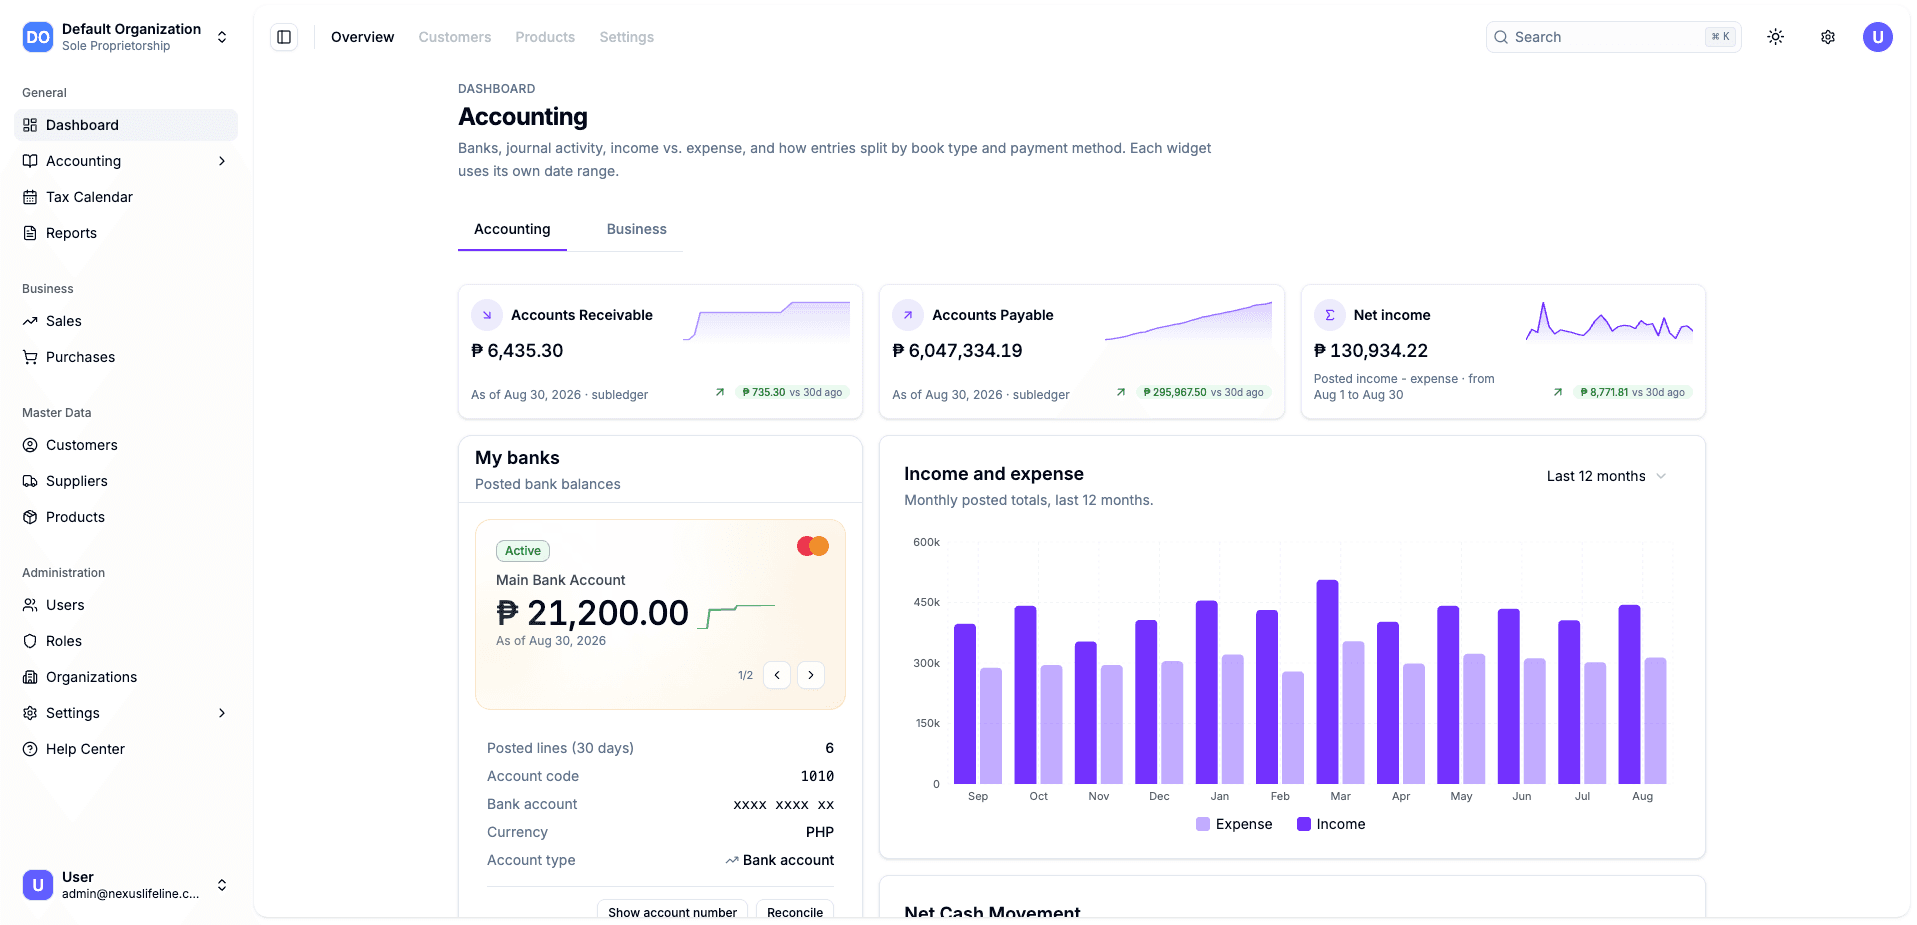
Task: Click the March income bar
Action: tap(1328, 682)
